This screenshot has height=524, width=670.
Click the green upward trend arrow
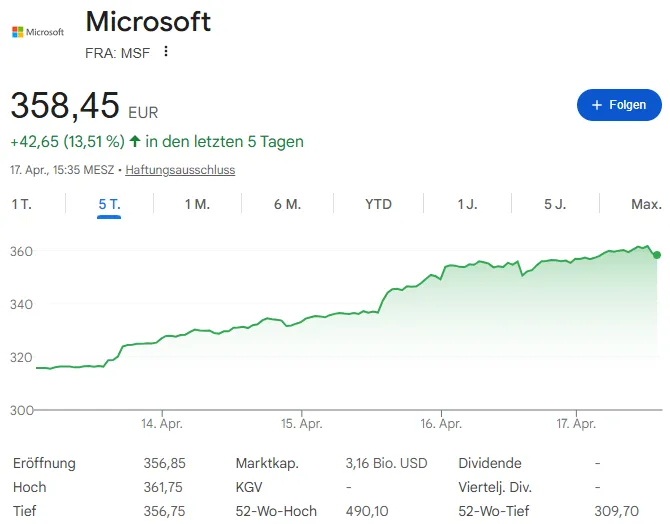pos(135,141)
